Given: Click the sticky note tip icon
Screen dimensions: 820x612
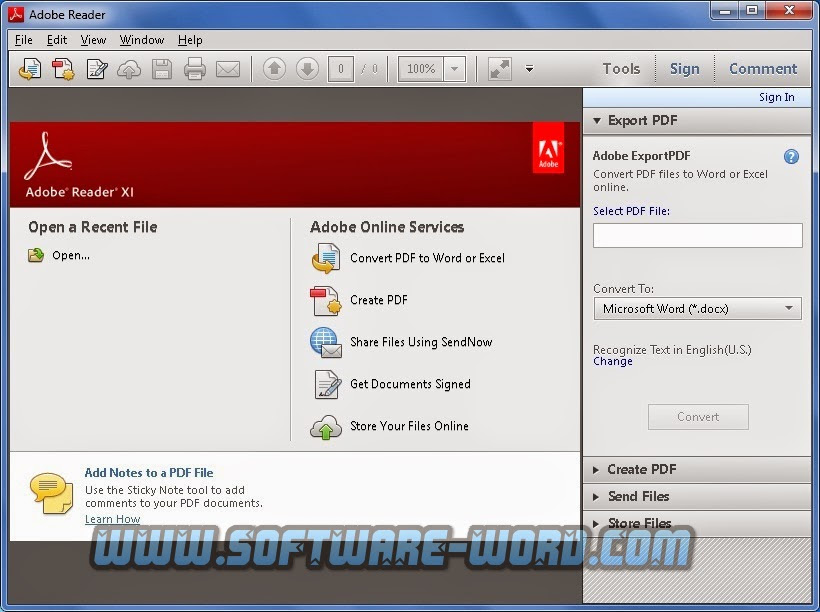Looking at the screenshot, I should click(51, 493).
